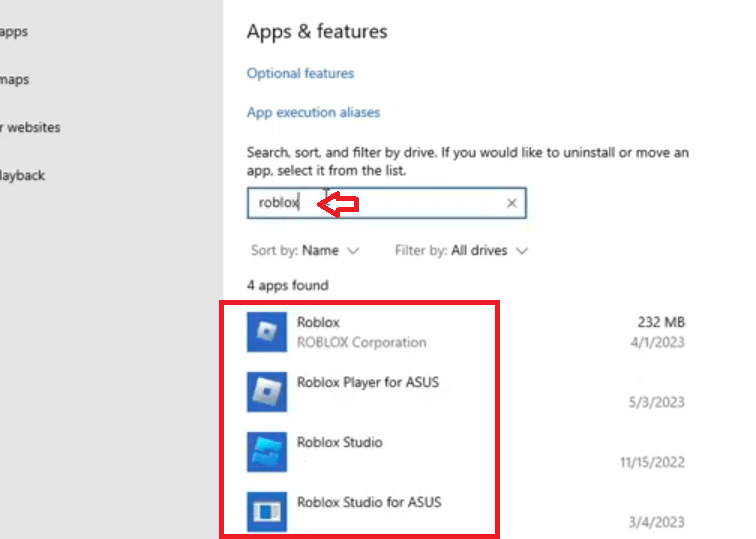Click the 4/1/2023 install date
756x539 pixels.
click(657, 342)
